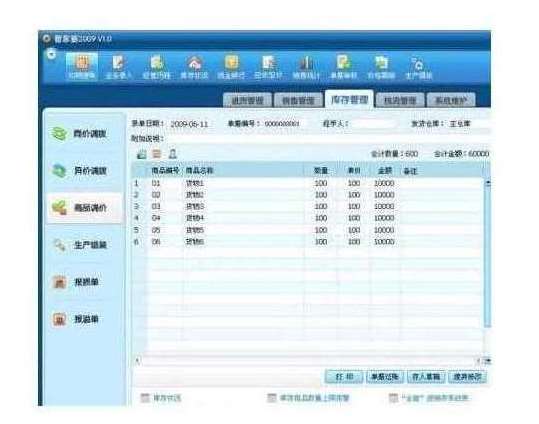
Task: Open 同价调拨 in the left sidebar
Action: point(81,133)
